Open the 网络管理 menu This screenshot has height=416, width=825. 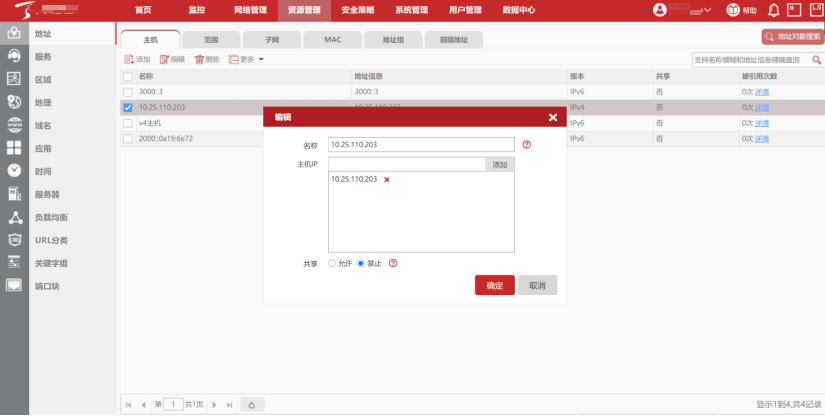tap(250, 10)
